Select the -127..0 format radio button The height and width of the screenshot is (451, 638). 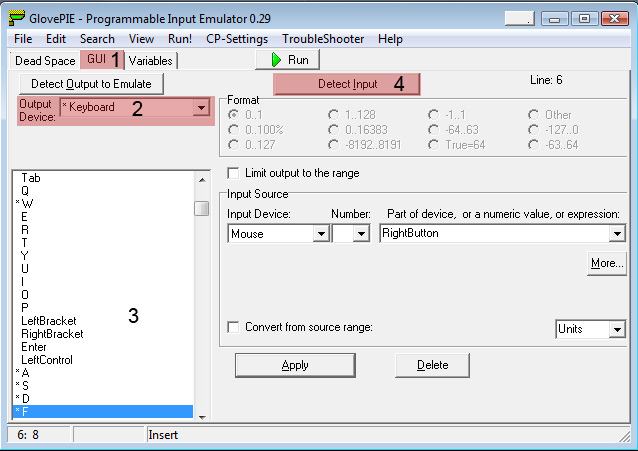533,130
